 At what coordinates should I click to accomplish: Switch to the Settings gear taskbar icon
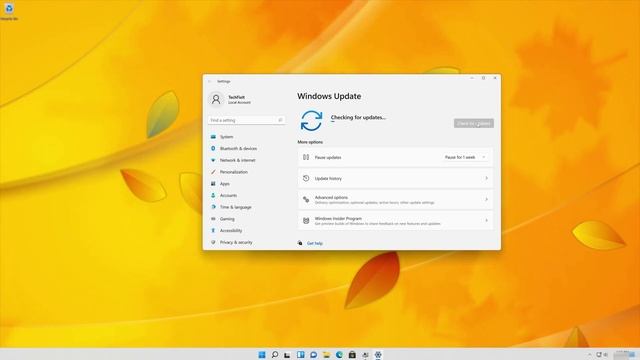pyautogui.click(x=378, y=355)
